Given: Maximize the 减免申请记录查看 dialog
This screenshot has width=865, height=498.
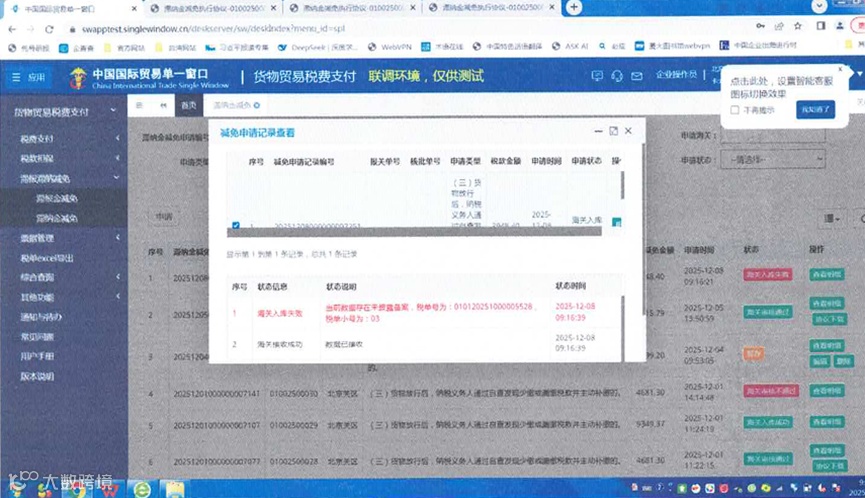Looking at the screenshot, I should point(613,131).
